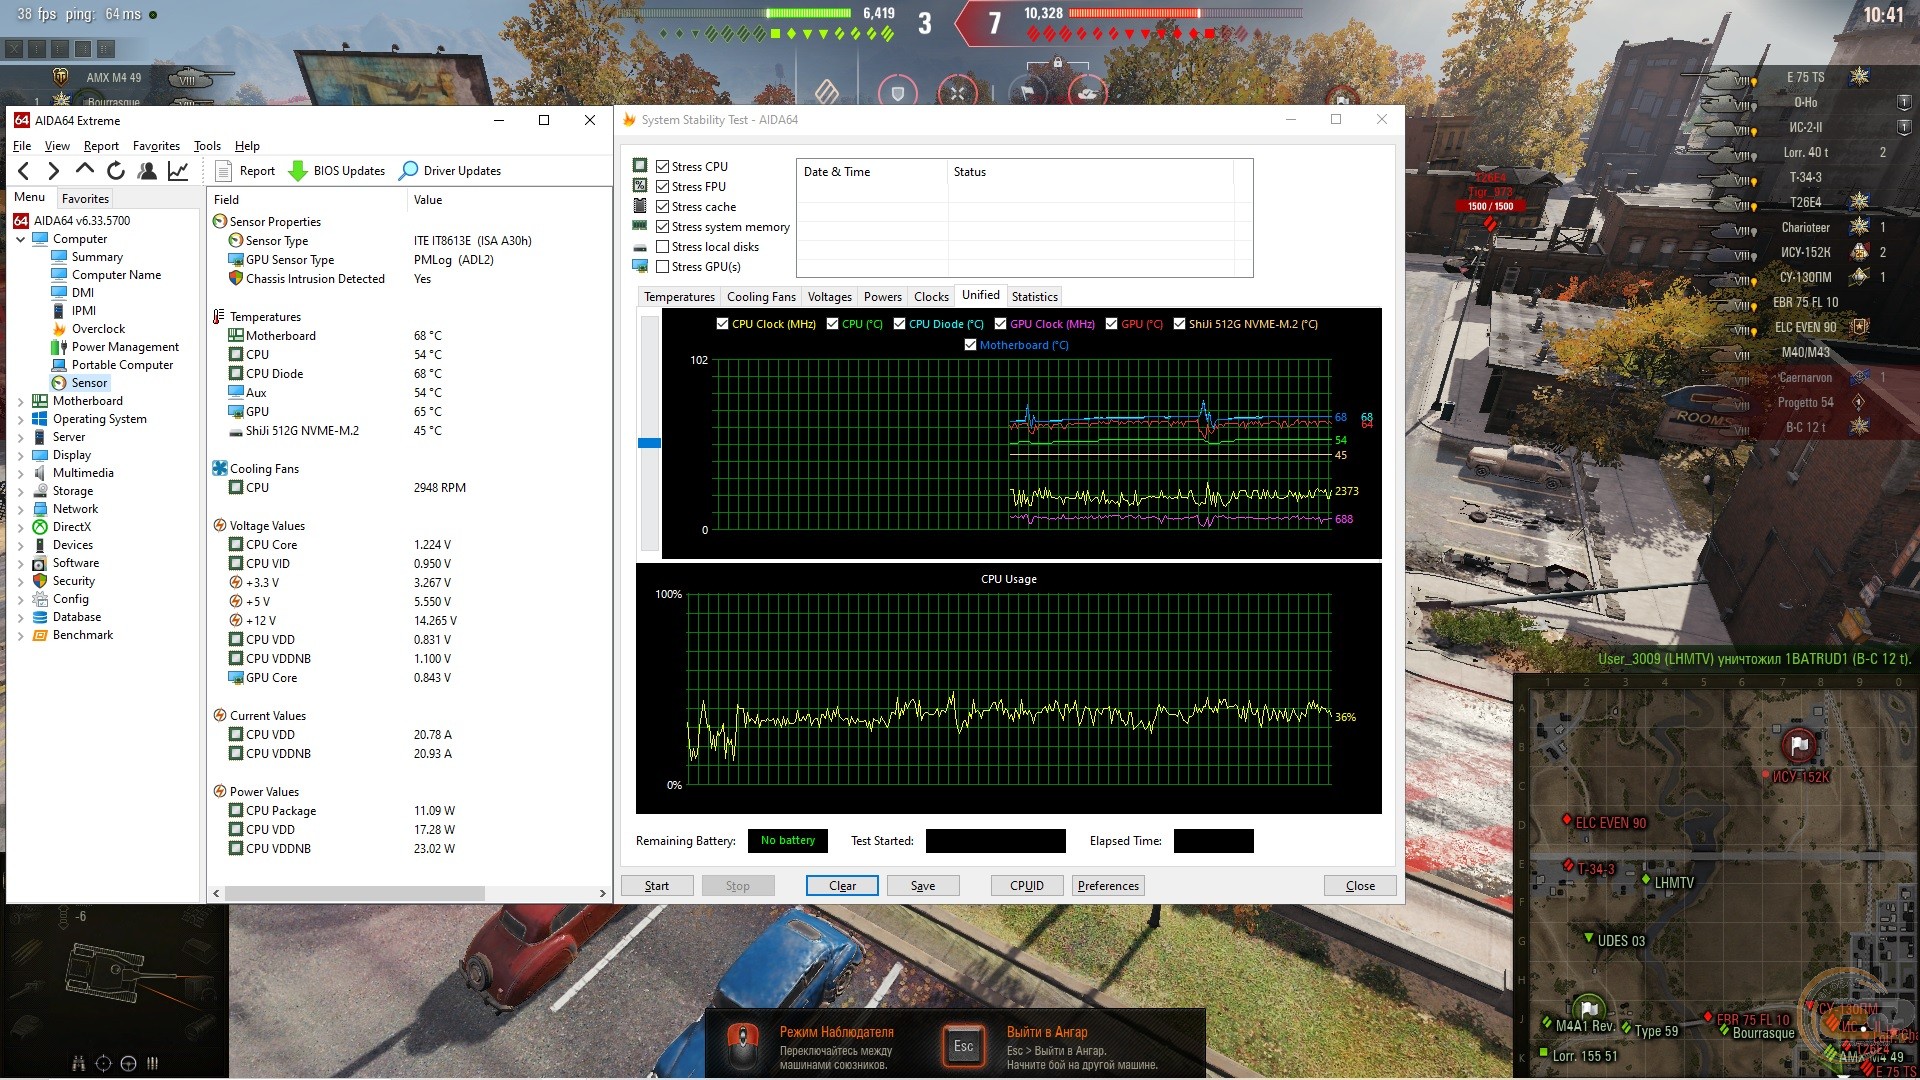Viewport: 1920px width, 1080px height.
Task: Uncheck the Stress FPU checkbox
Action: pyautogui.click(x=662, y=187)
